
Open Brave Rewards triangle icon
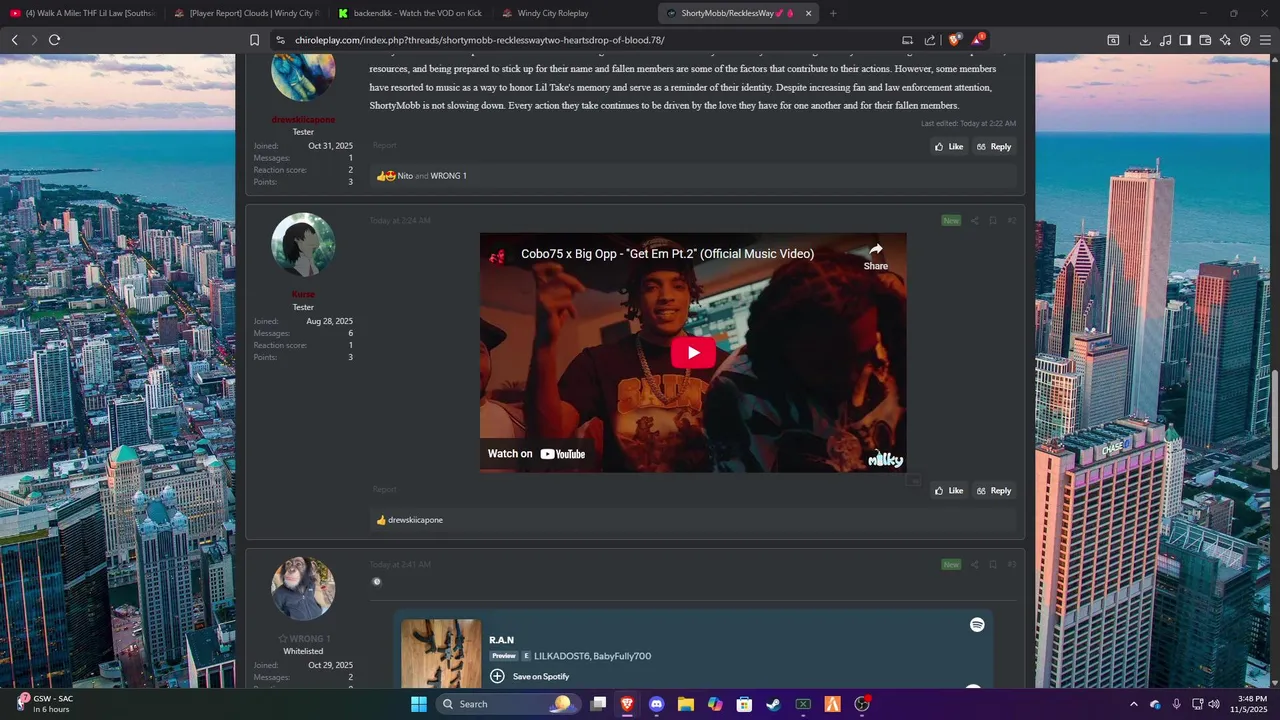(x=978, y=40)
